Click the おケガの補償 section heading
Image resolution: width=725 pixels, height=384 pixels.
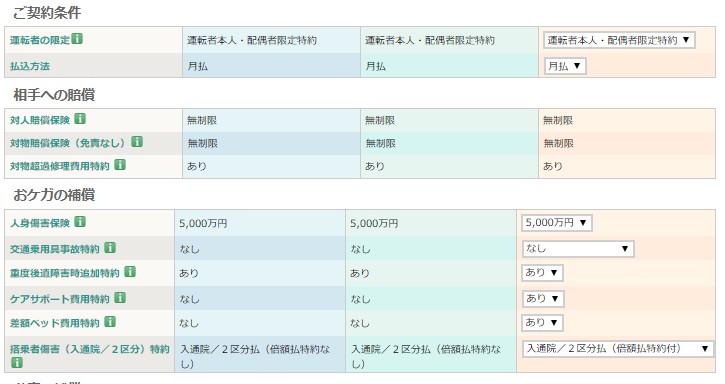[x=54, y=195]
